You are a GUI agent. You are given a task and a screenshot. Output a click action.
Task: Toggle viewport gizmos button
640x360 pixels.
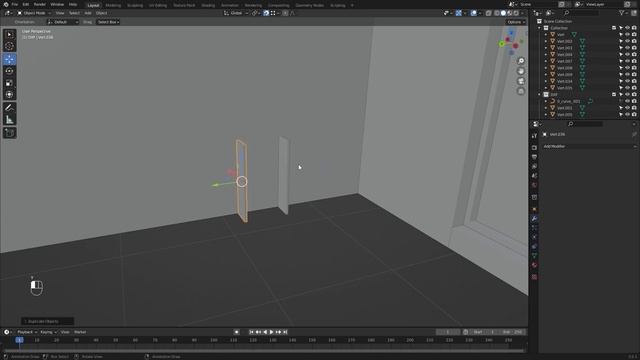[x=459, y=13]
